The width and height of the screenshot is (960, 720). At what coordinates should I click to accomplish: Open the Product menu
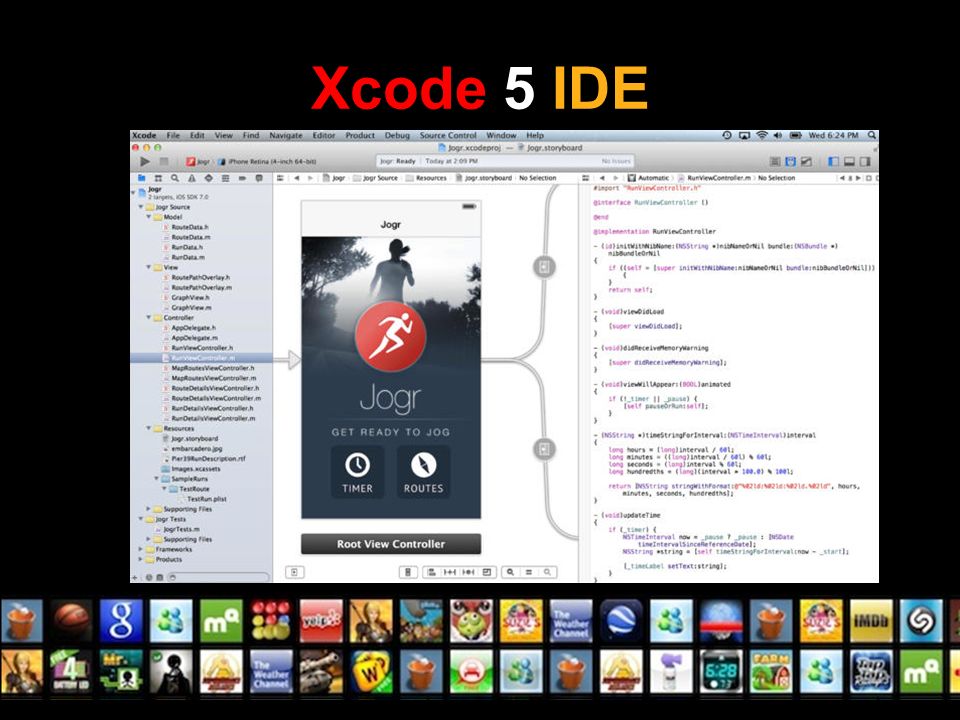360,135
